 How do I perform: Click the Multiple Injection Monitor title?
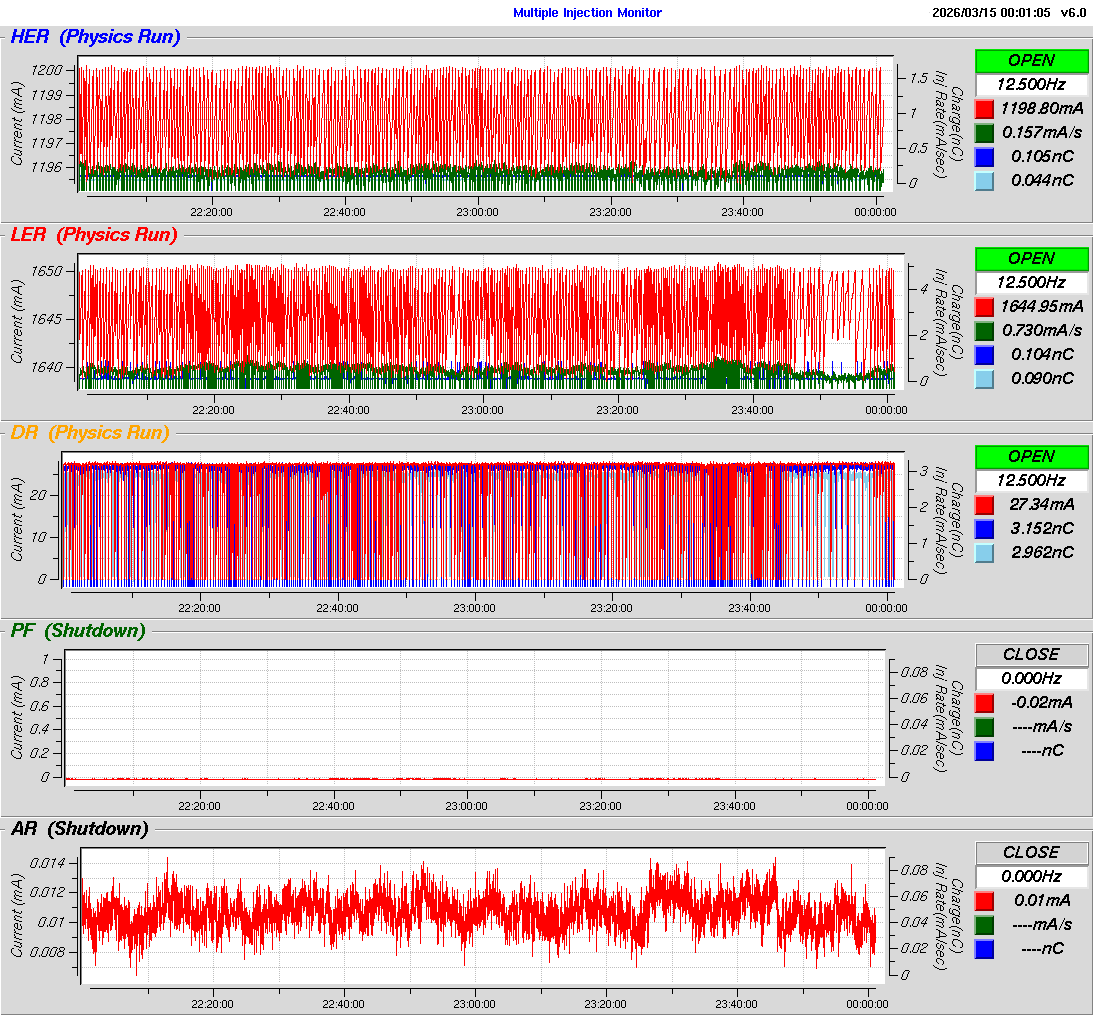tap(587, 13)
